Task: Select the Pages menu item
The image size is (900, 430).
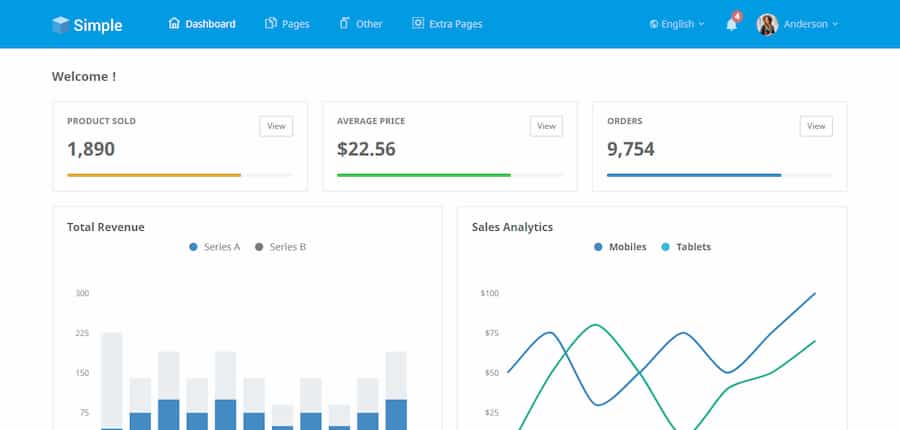Action: pos(295,23)
